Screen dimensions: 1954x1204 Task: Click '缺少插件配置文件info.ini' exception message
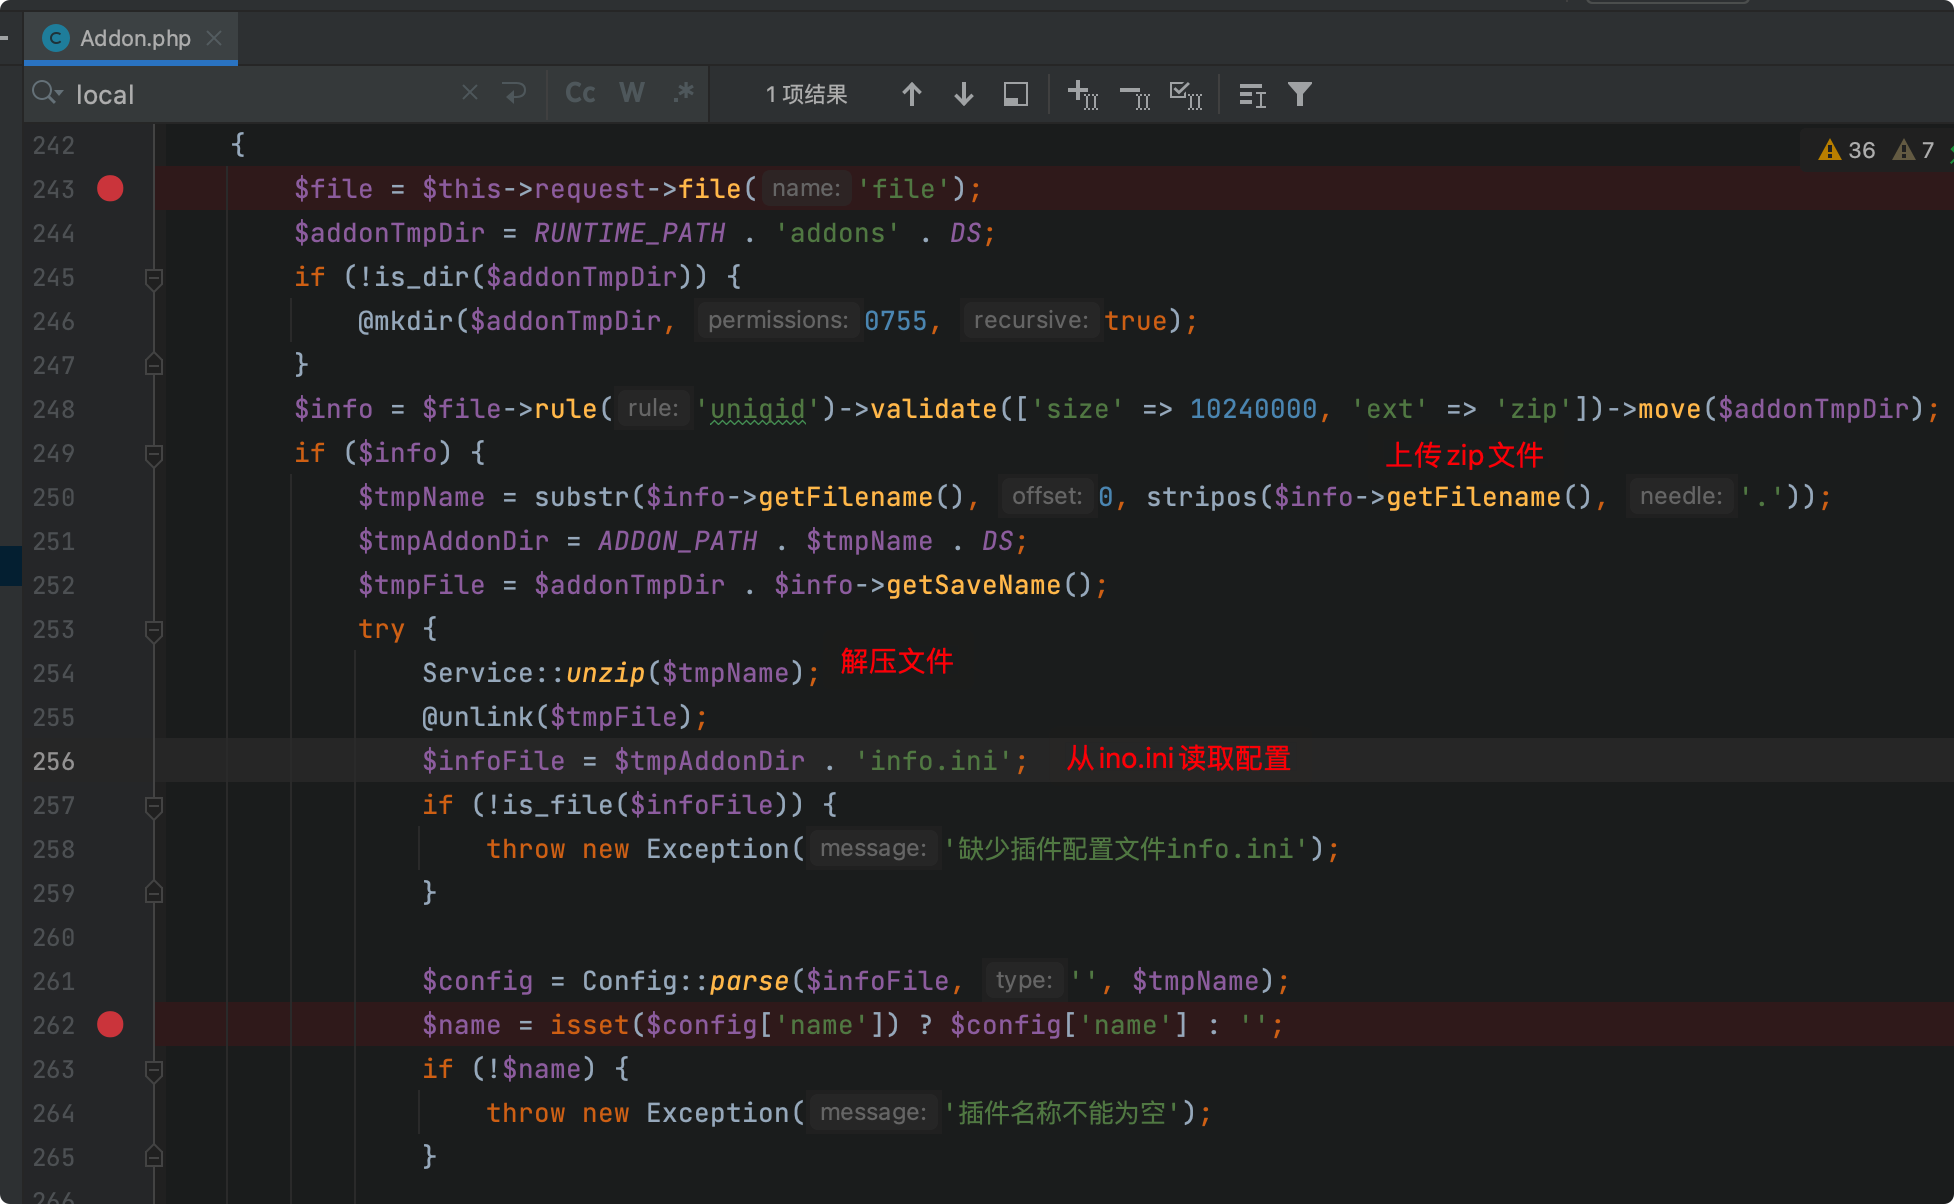(x=1126, y=849)
